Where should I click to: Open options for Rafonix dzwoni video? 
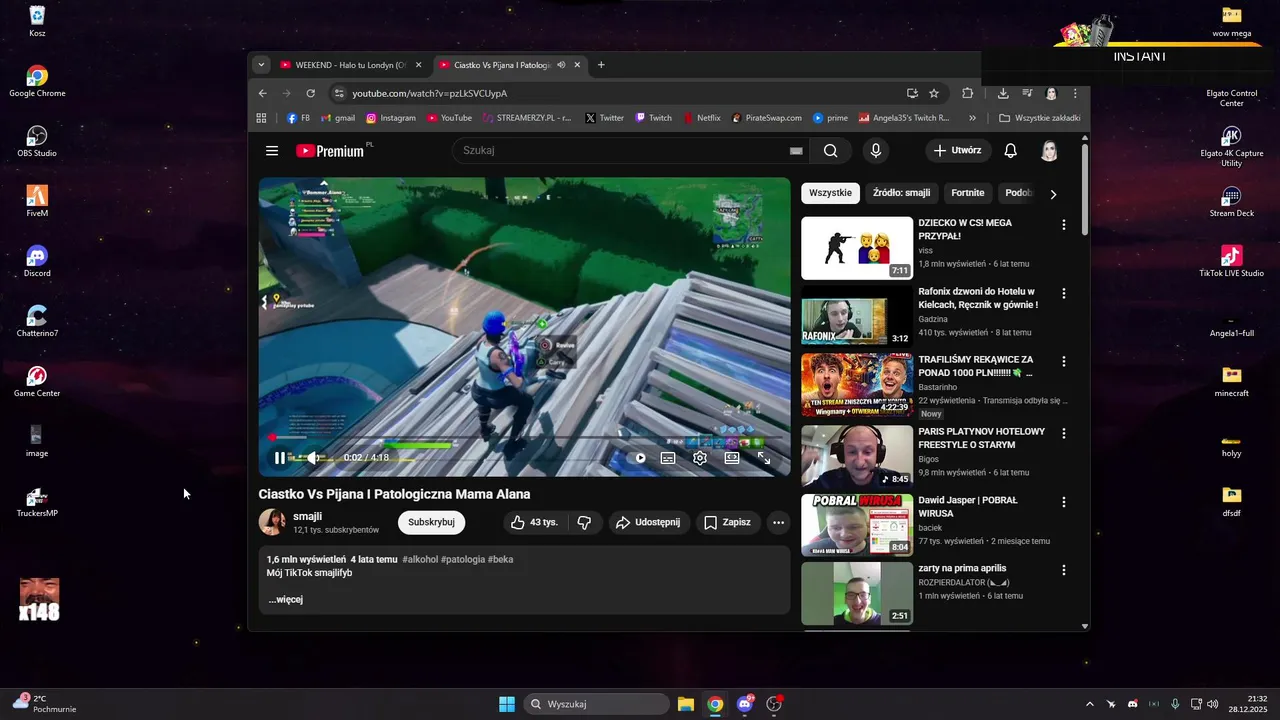pyautogui.click(x=1064, y=294)
